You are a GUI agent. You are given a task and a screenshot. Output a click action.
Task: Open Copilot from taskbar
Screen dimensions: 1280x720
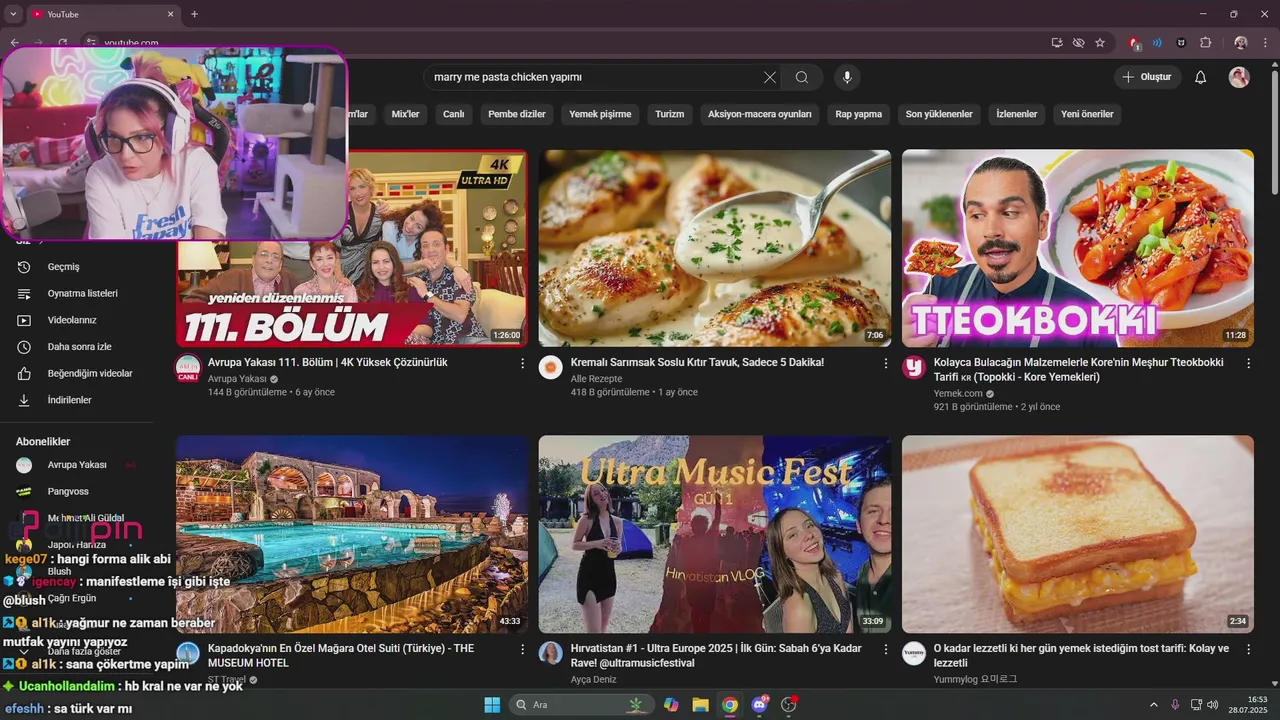(671, 705)
